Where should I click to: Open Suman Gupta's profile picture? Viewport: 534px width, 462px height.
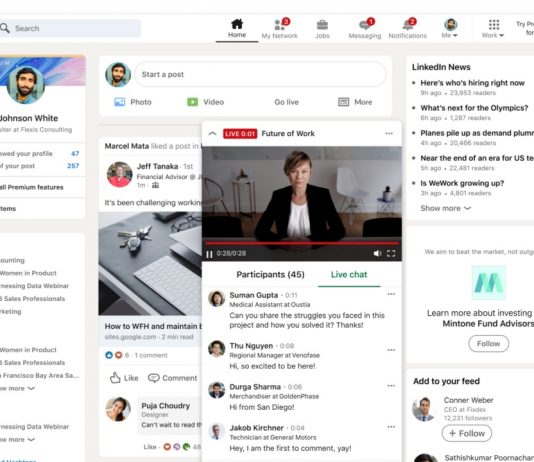(x=217, y=299)
